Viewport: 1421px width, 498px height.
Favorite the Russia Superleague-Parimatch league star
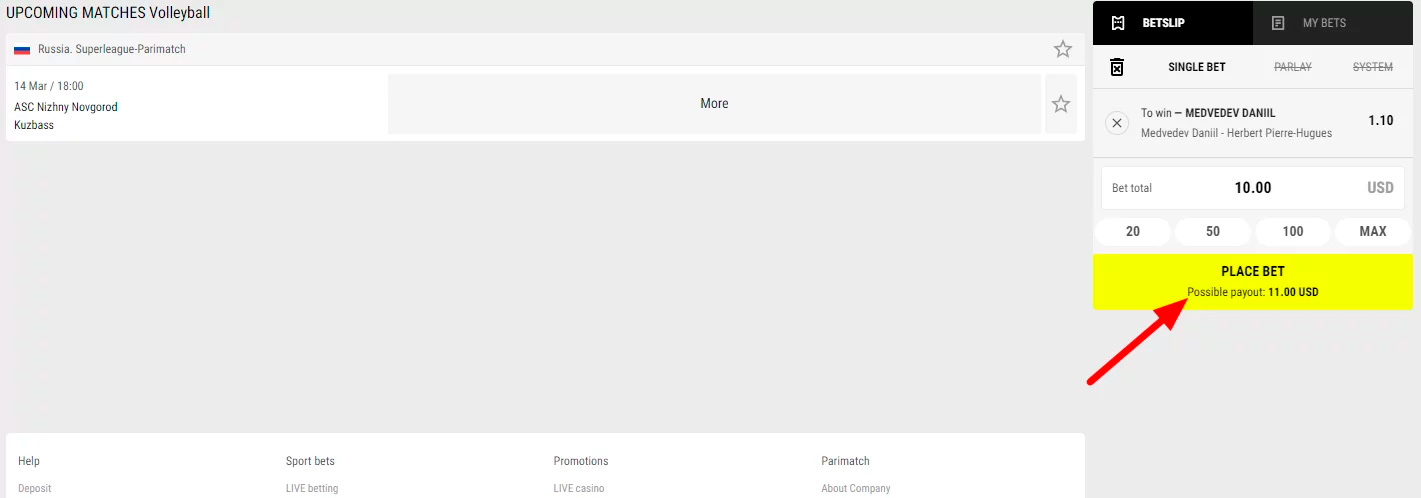click(1062, 49)
